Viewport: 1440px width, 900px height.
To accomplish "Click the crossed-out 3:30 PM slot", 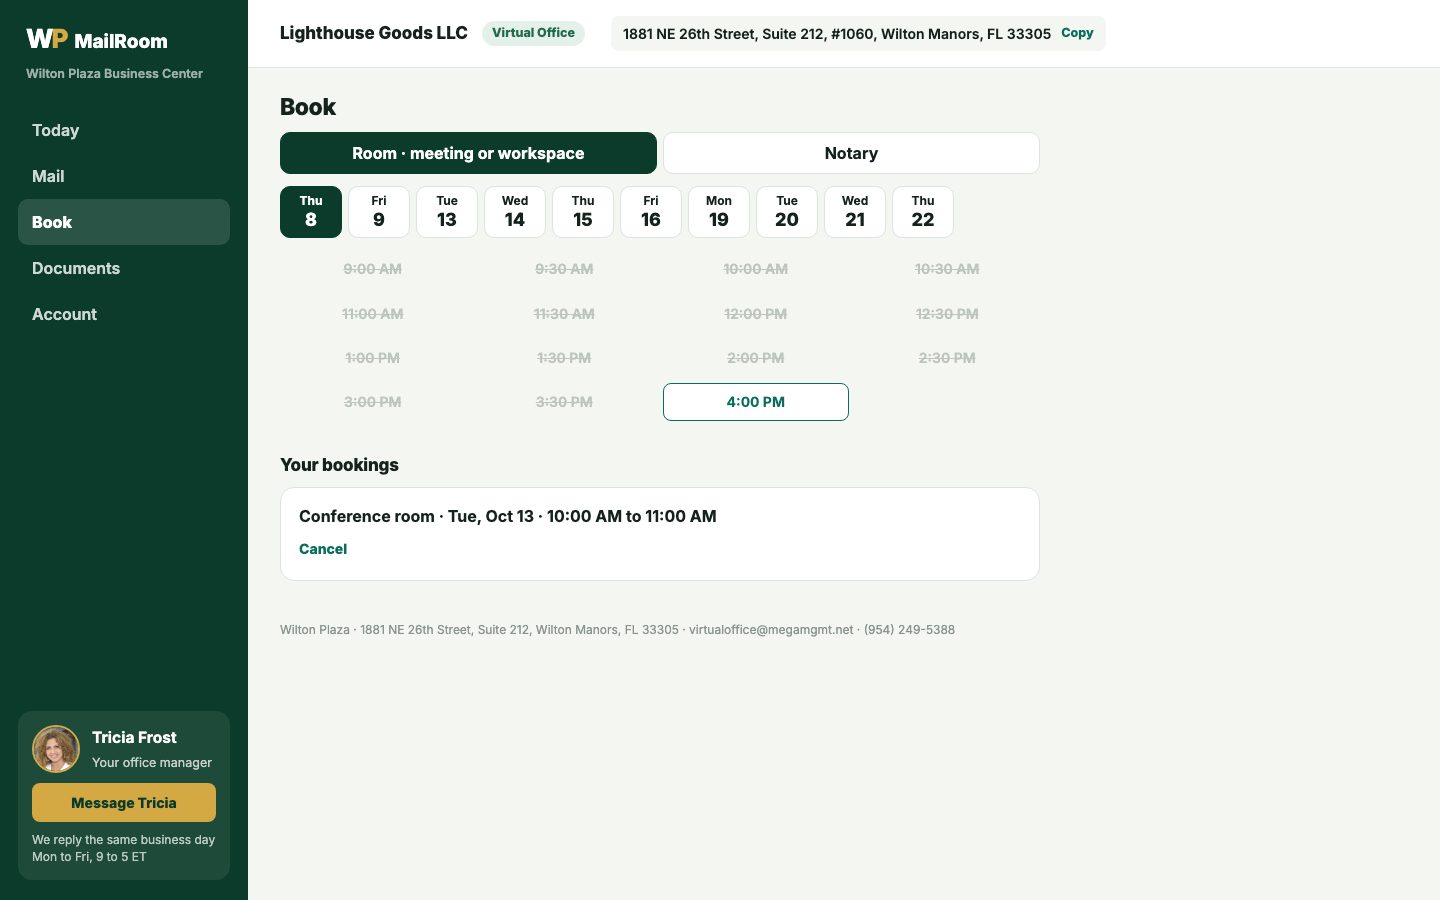I will pos(564,402).
